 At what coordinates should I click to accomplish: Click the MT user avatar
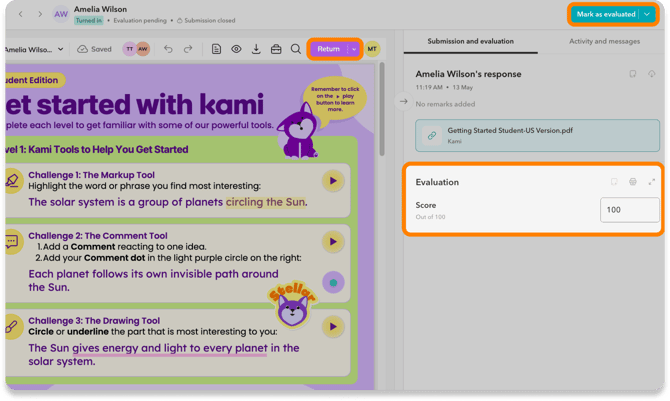[x=372, y=49]
